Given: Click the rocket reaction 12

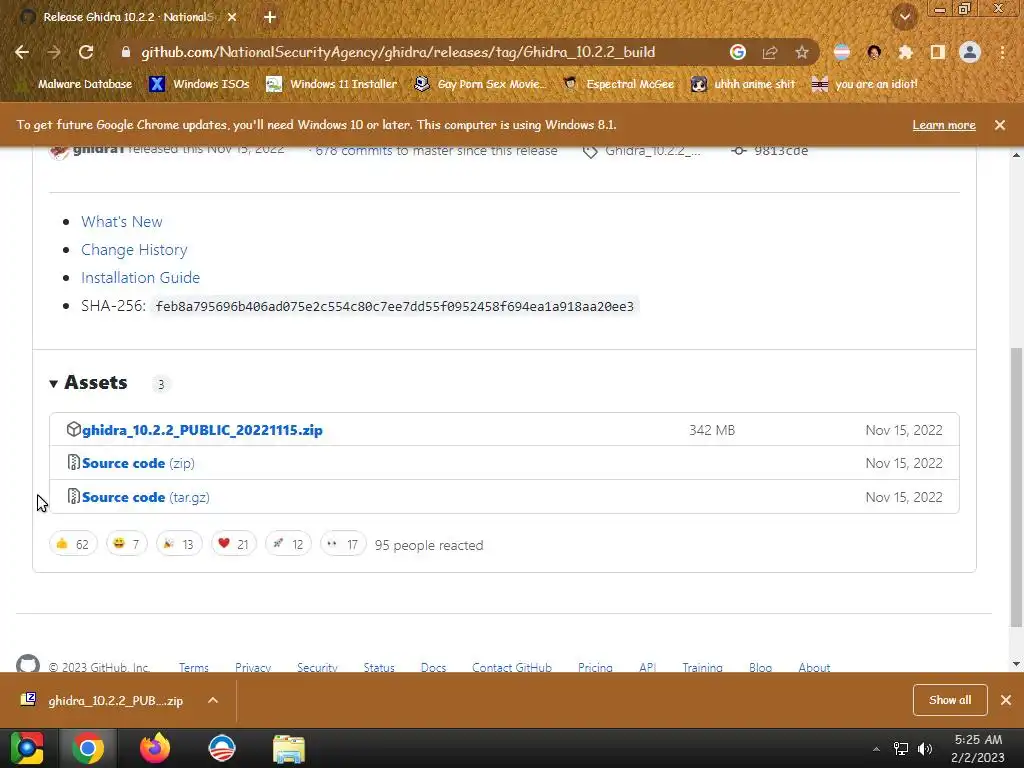Looking at the screenshot, I should tap(288, 544).
